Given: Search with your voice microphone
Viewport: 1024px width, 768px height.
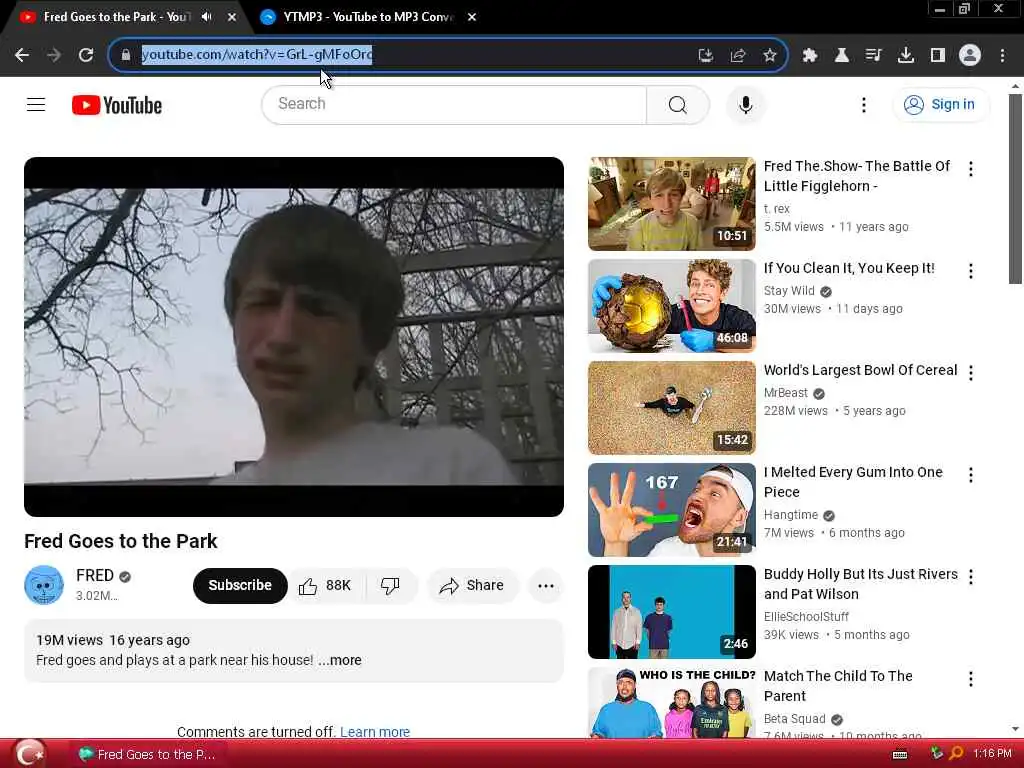Looking at the screenshot, I should click(x=746, y=104).
